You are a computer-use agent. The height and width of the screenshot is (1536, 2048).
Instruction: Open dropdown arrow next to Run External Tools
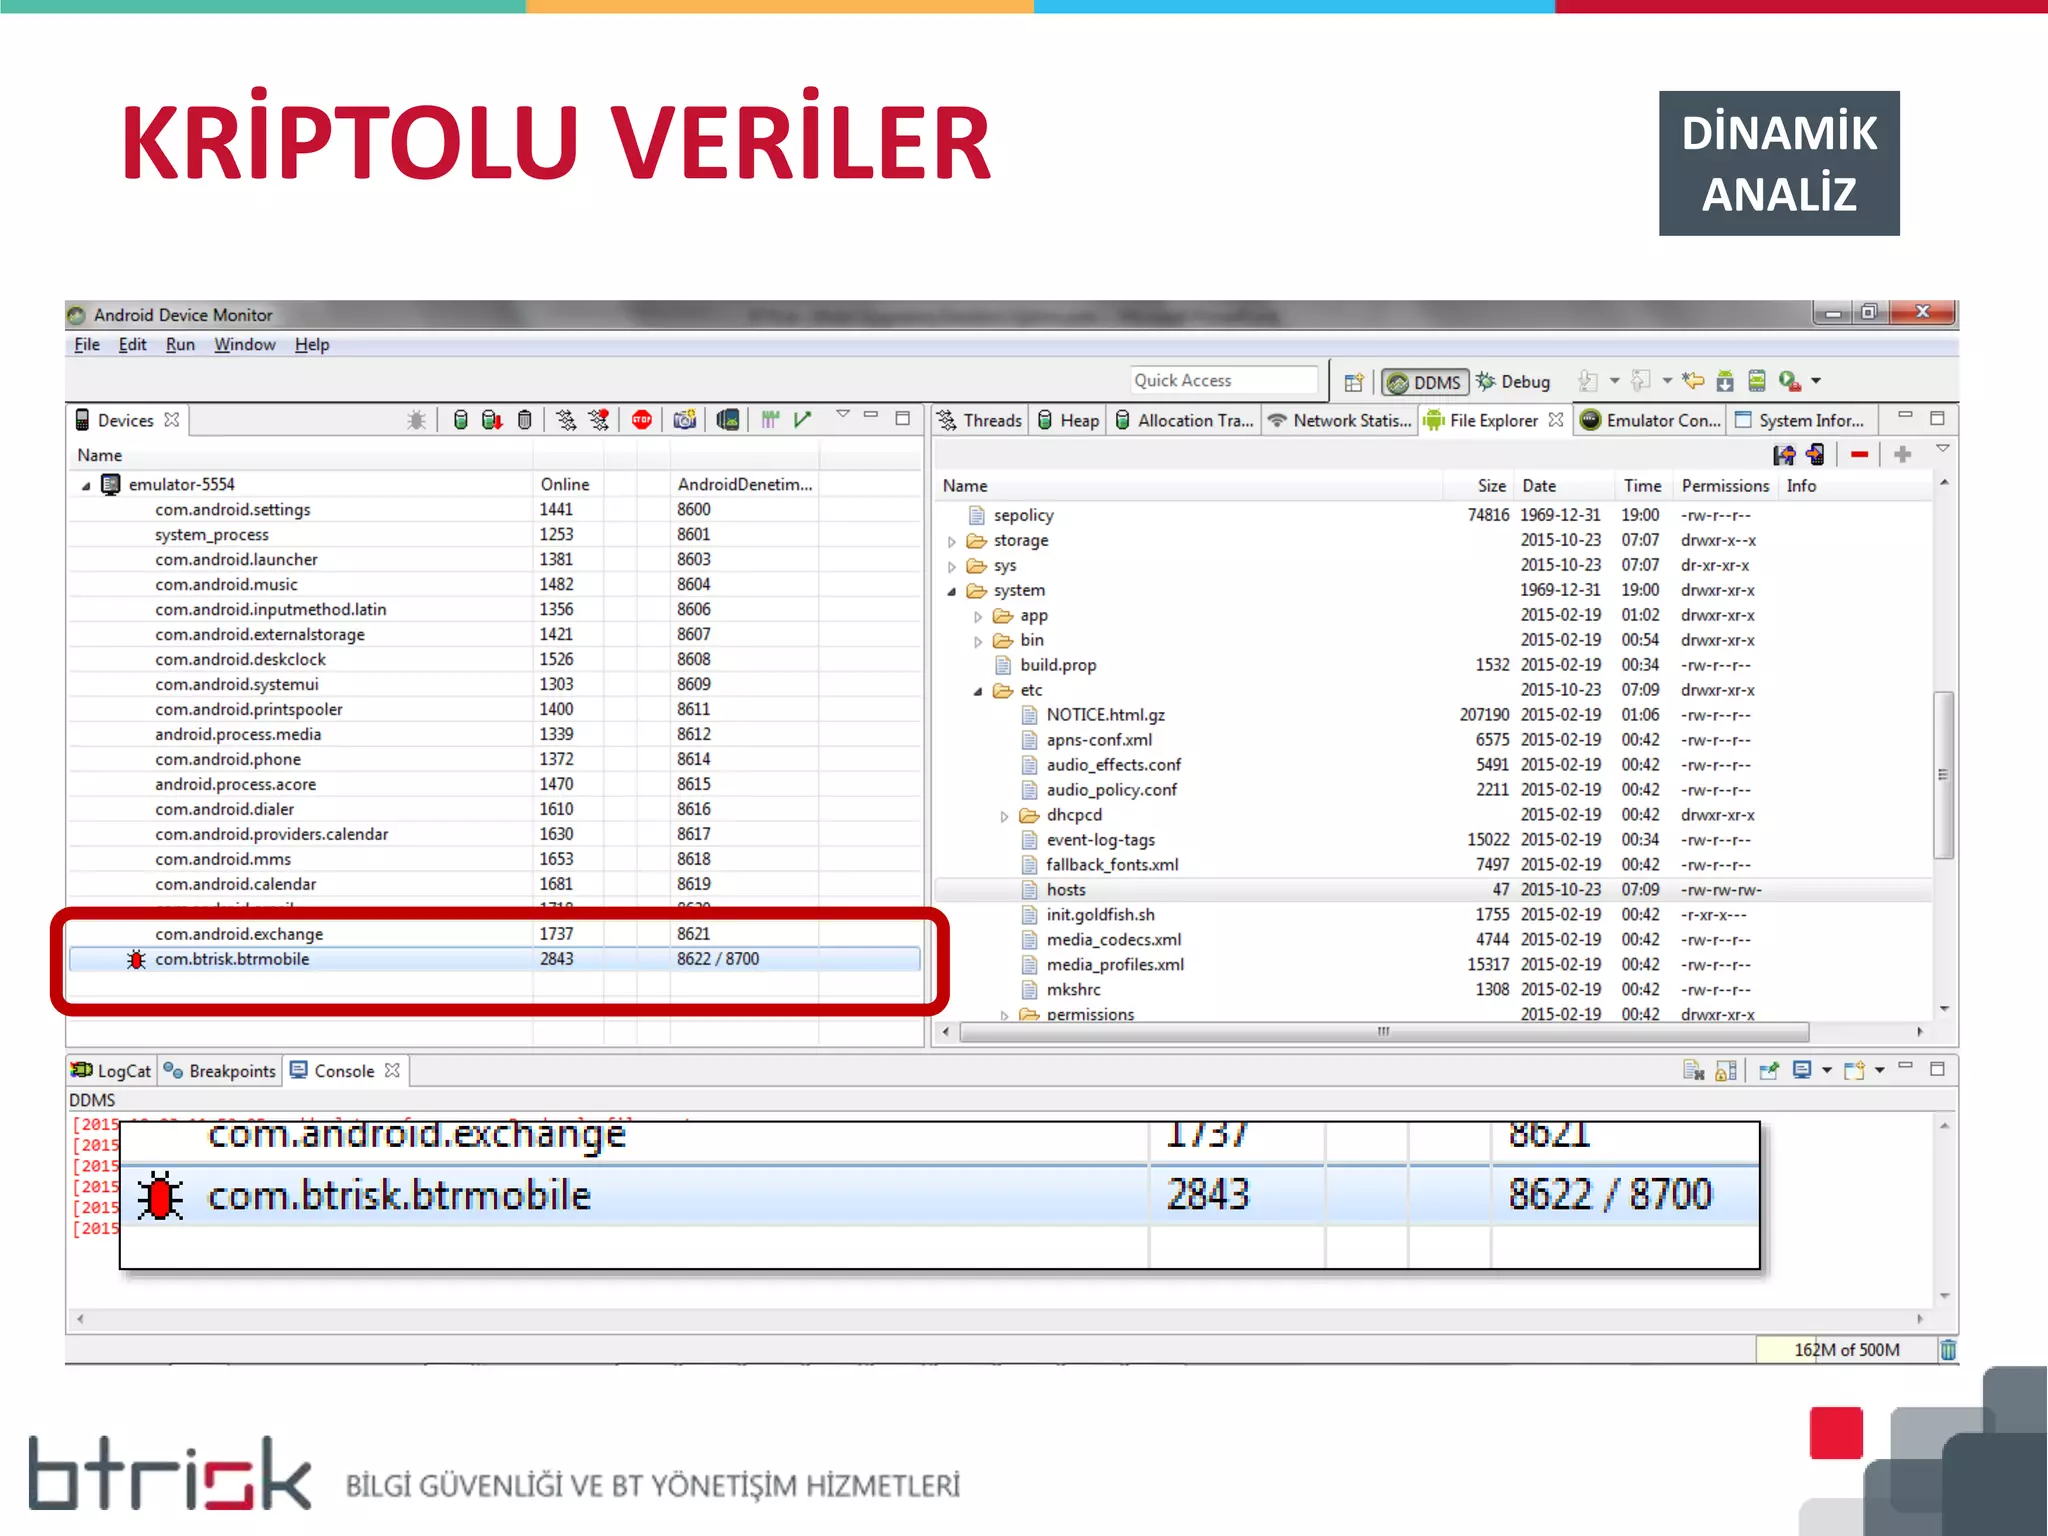[x=1816, y=381]
